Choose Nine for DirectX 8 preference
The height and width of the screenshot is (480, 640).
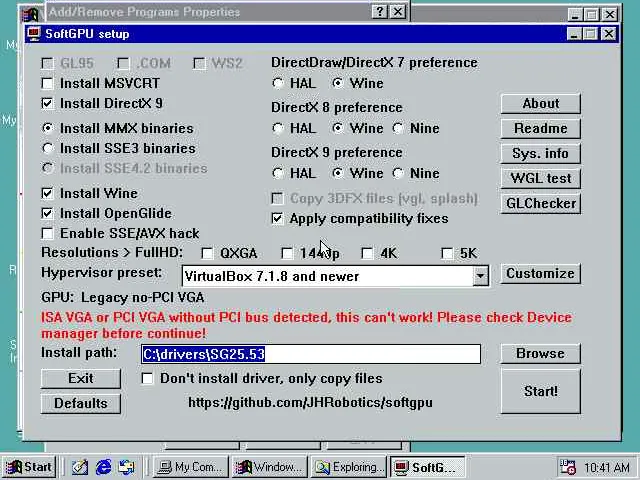click(398, 128)
